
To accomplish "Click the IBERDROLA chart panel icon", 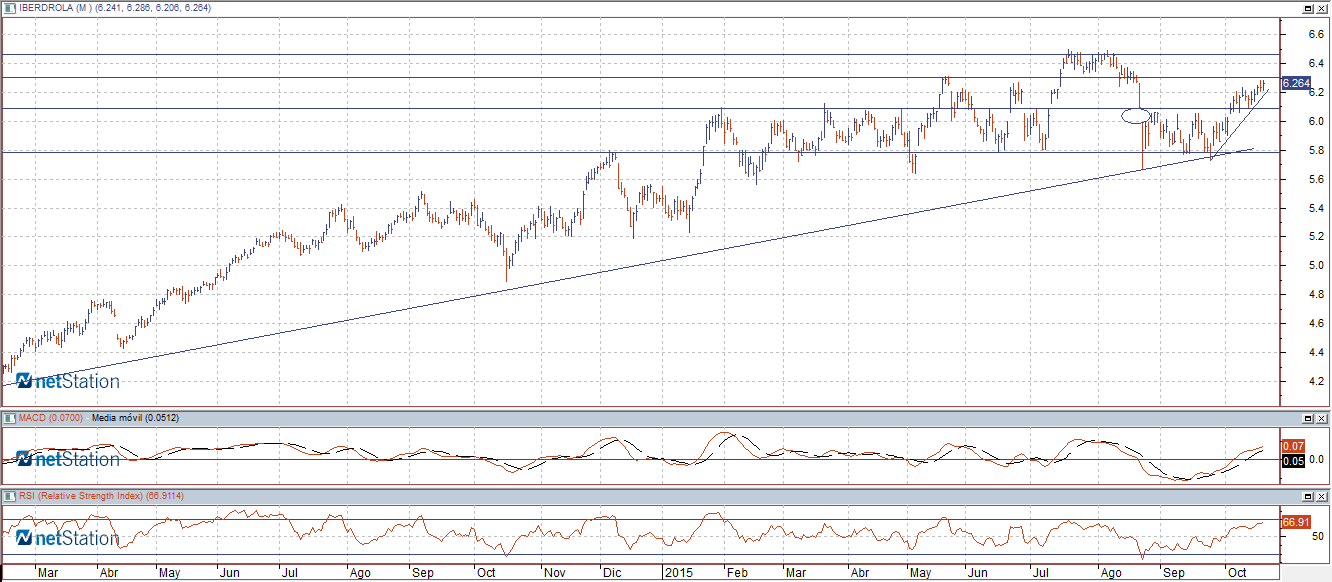I will pos(9,7).
